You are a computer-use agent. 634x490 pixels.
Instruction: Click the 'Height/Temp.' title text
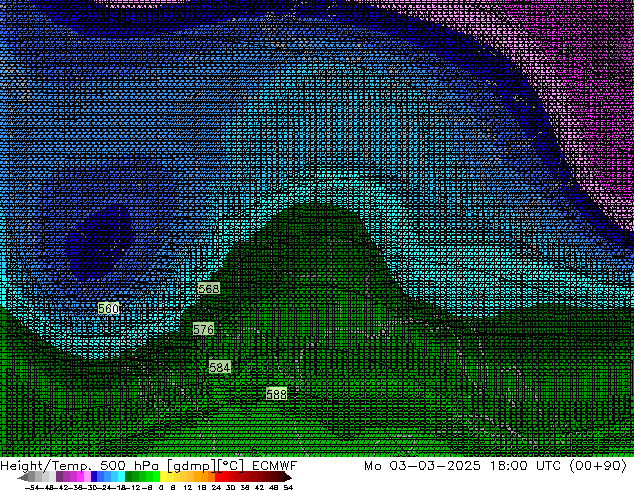[46, 466]
